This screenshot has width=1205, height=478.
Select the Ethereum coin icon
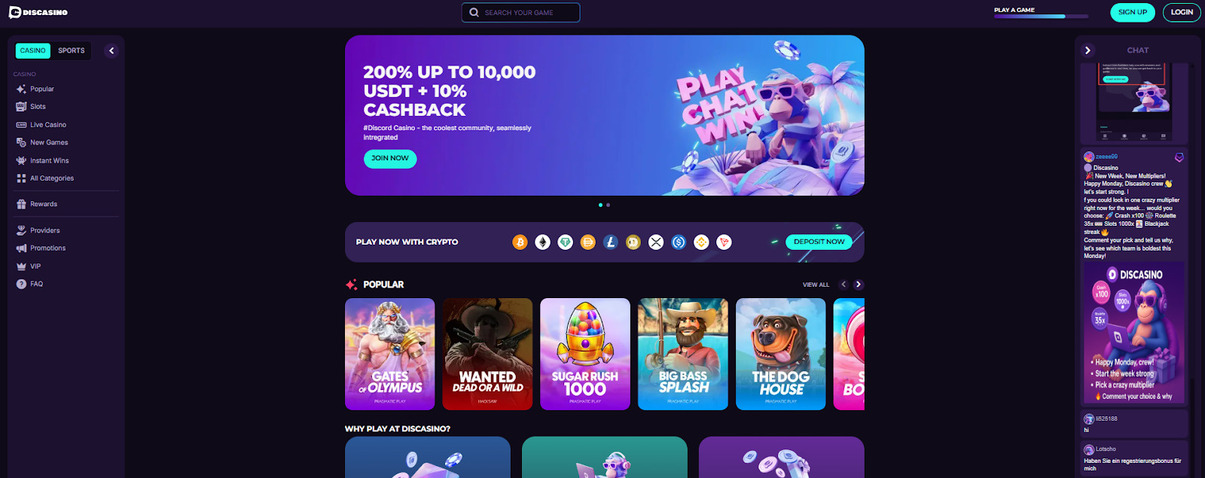tap(542, 242)
